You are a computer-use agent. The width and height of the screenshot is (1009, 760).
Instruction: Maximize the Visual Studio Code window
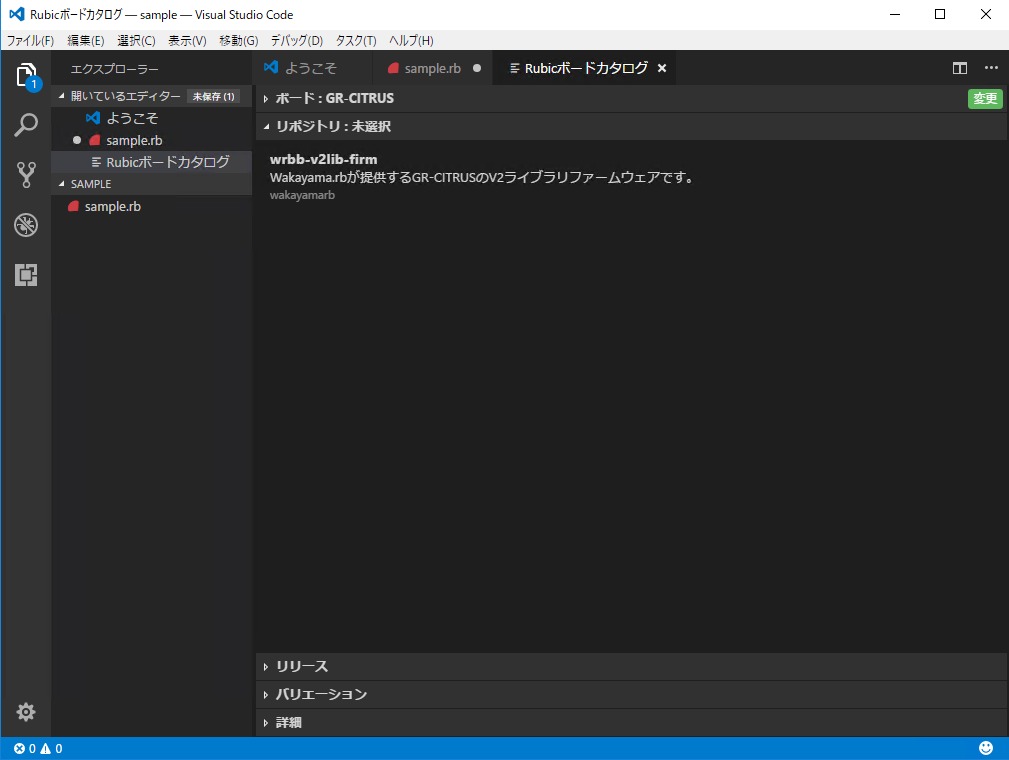tap(940, 14)
